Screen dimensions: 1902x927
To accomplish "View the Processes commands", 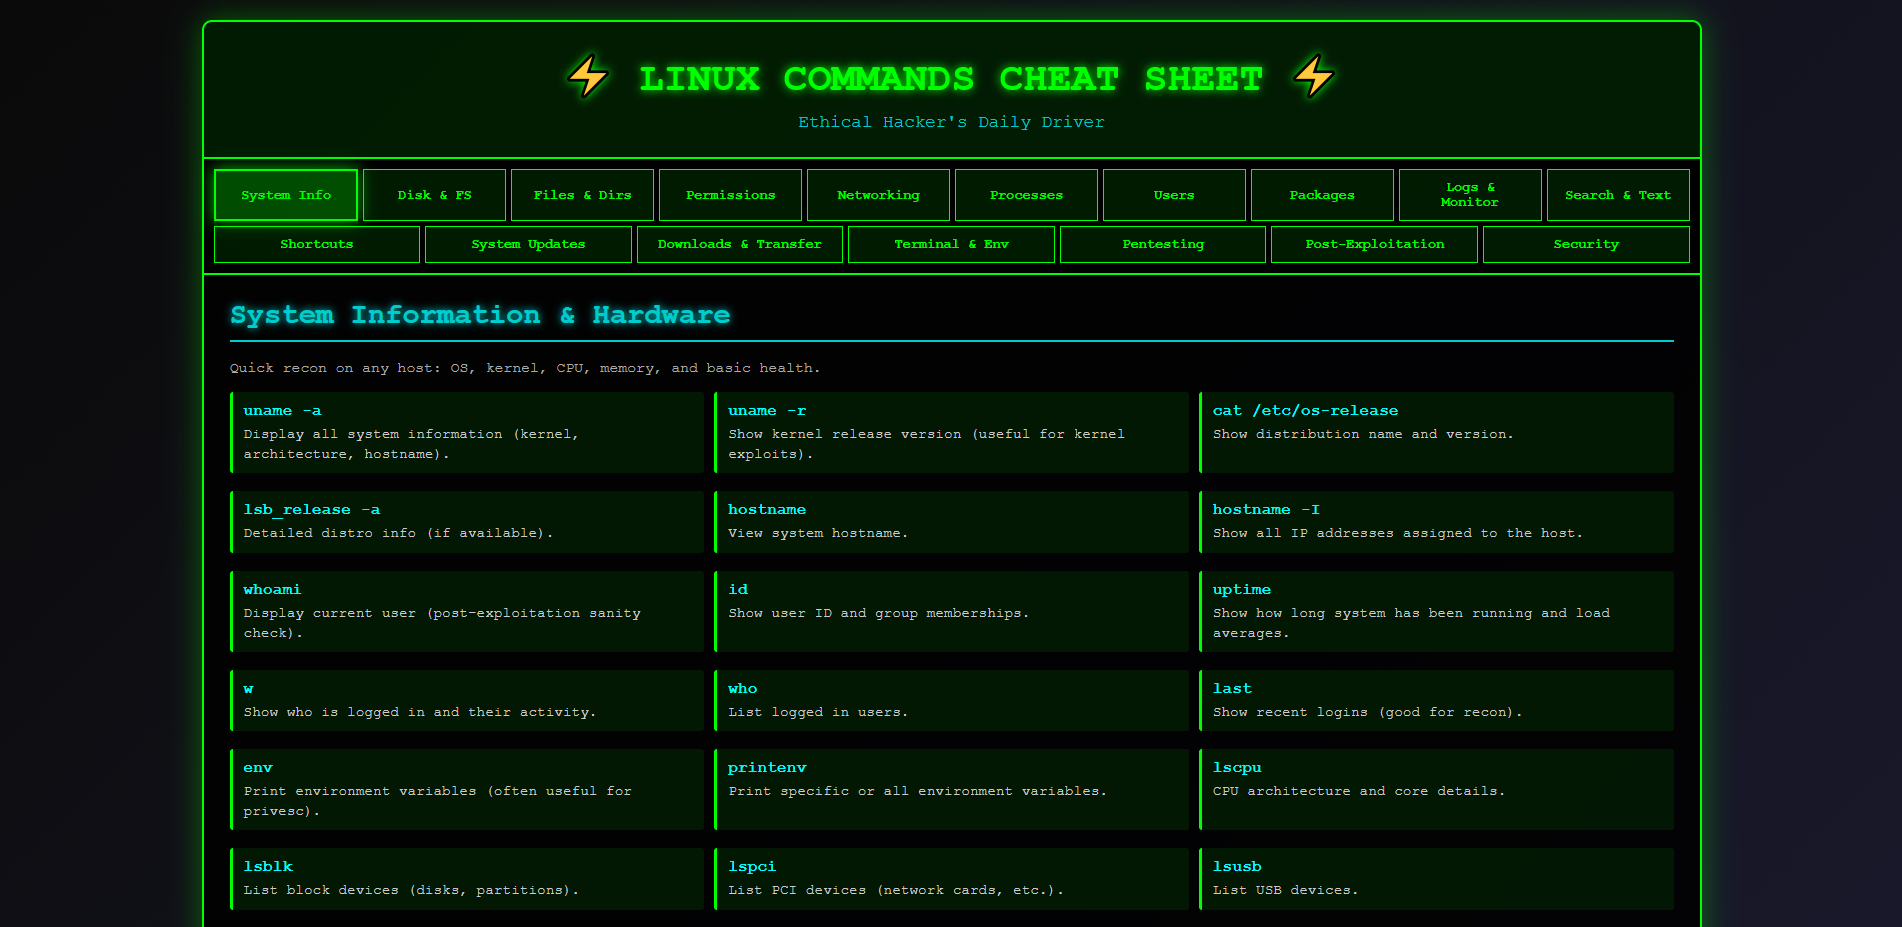I will [x=1026, y=195].
